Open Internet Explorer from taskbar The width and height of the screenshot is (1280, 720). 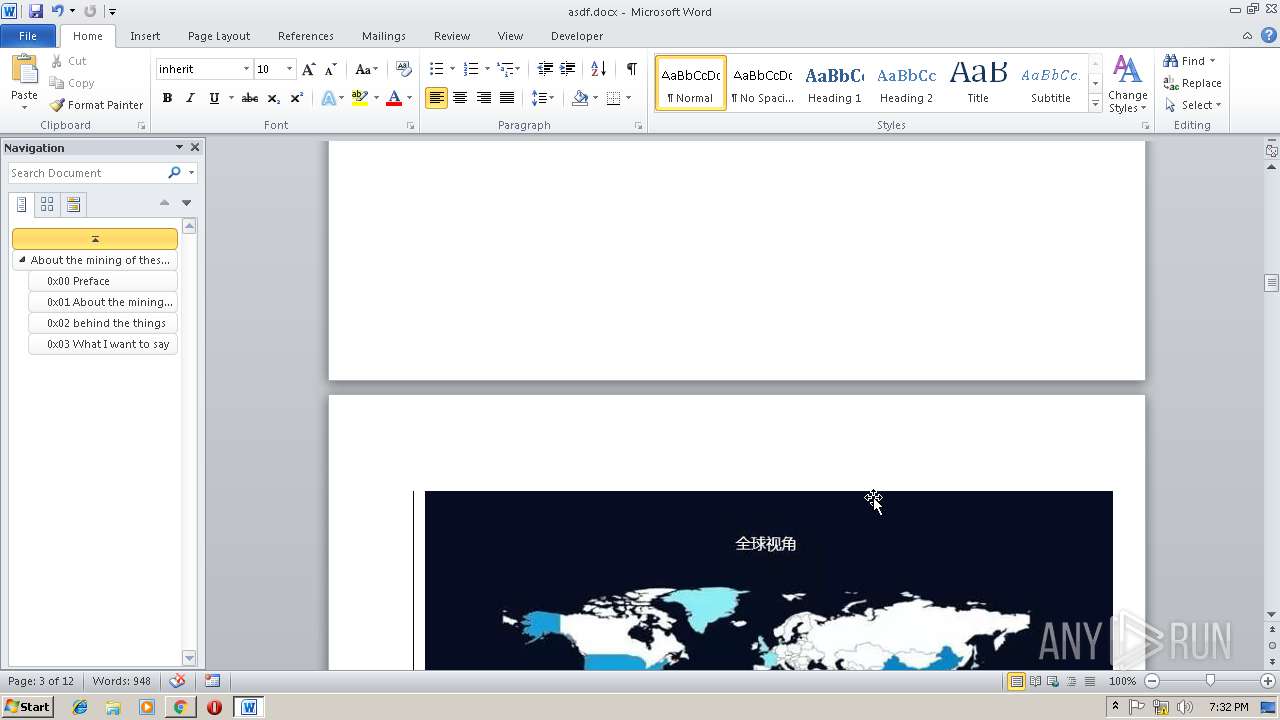click(x=80, y=707)
